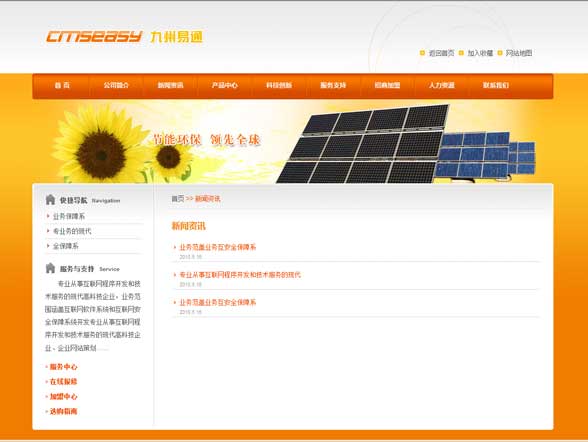Click the yellow square before 网站地图
Image resolution: width=588 pixels, height=442 pixels.
coord(500,53)
